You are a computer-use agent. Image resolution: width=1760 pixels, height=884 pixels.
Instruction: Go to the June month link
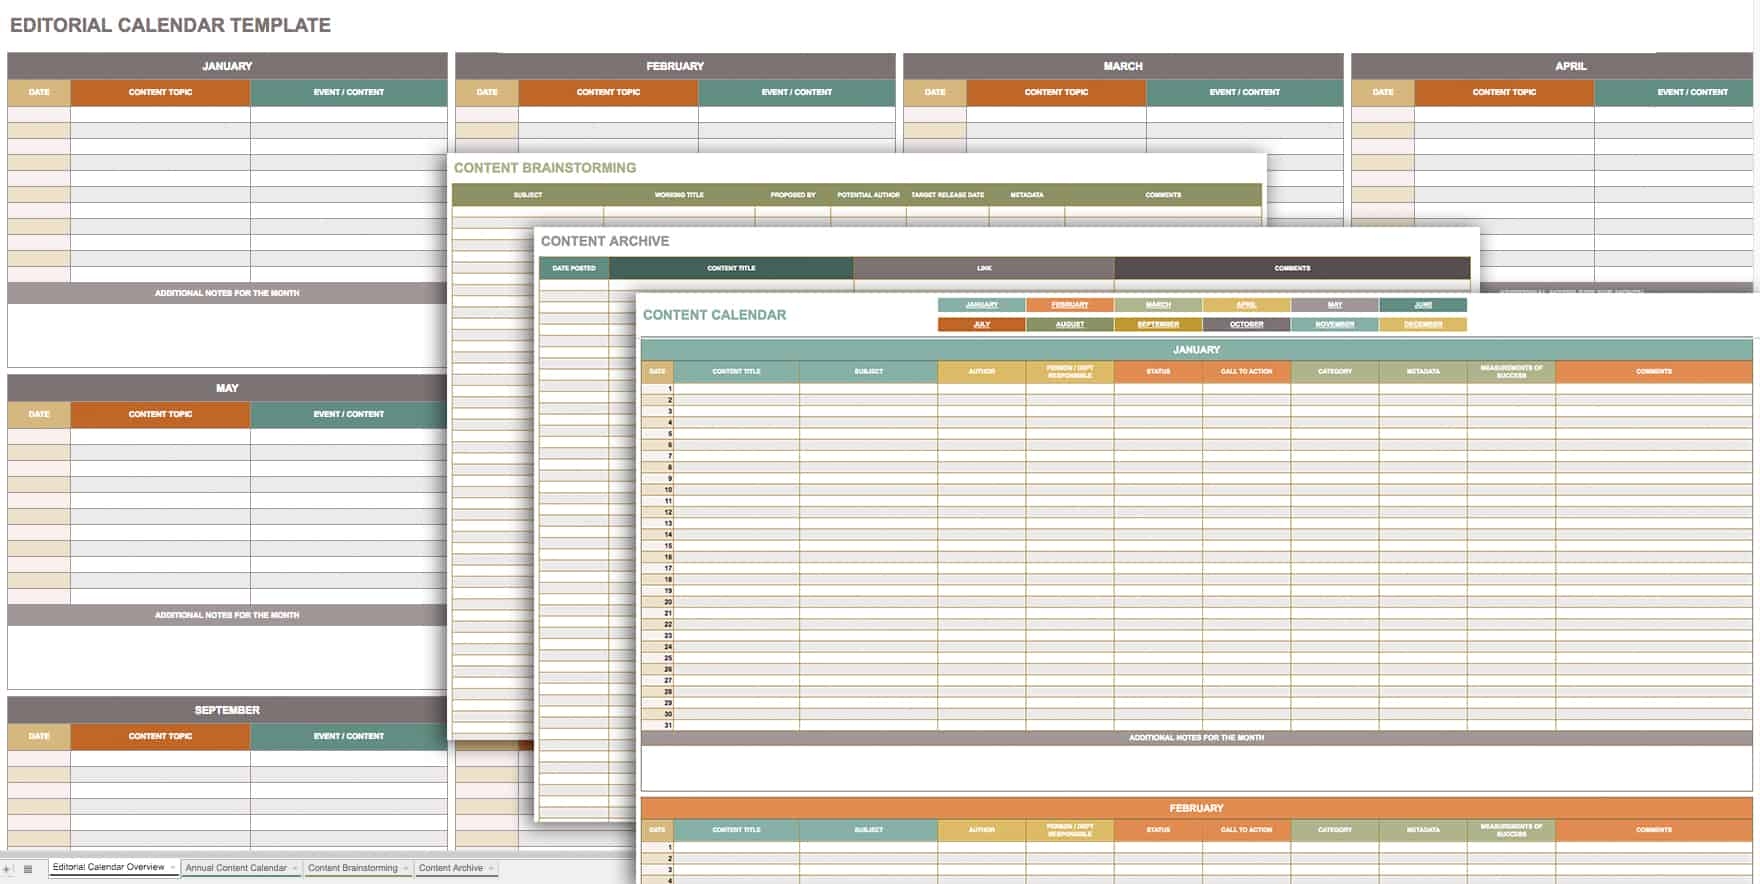1422,305
